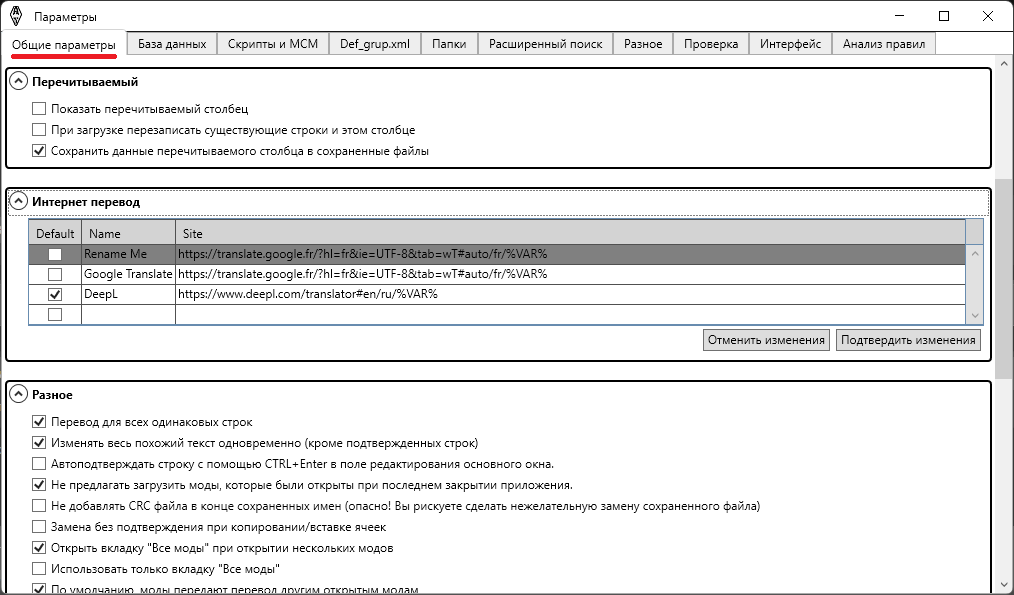The height and width of the screenshot is (595, 1014).
Task: Click the Подтвердить изменения button
Action: point(908,340)
